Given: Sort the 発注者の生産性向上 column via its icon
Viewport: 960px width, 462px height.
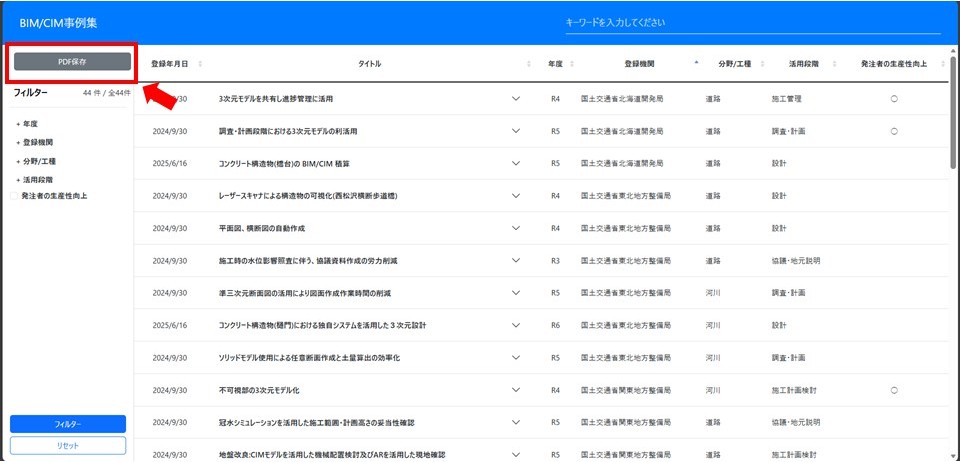Looking at the screenshot, I should pyautogui.click(x=938, y=64).
